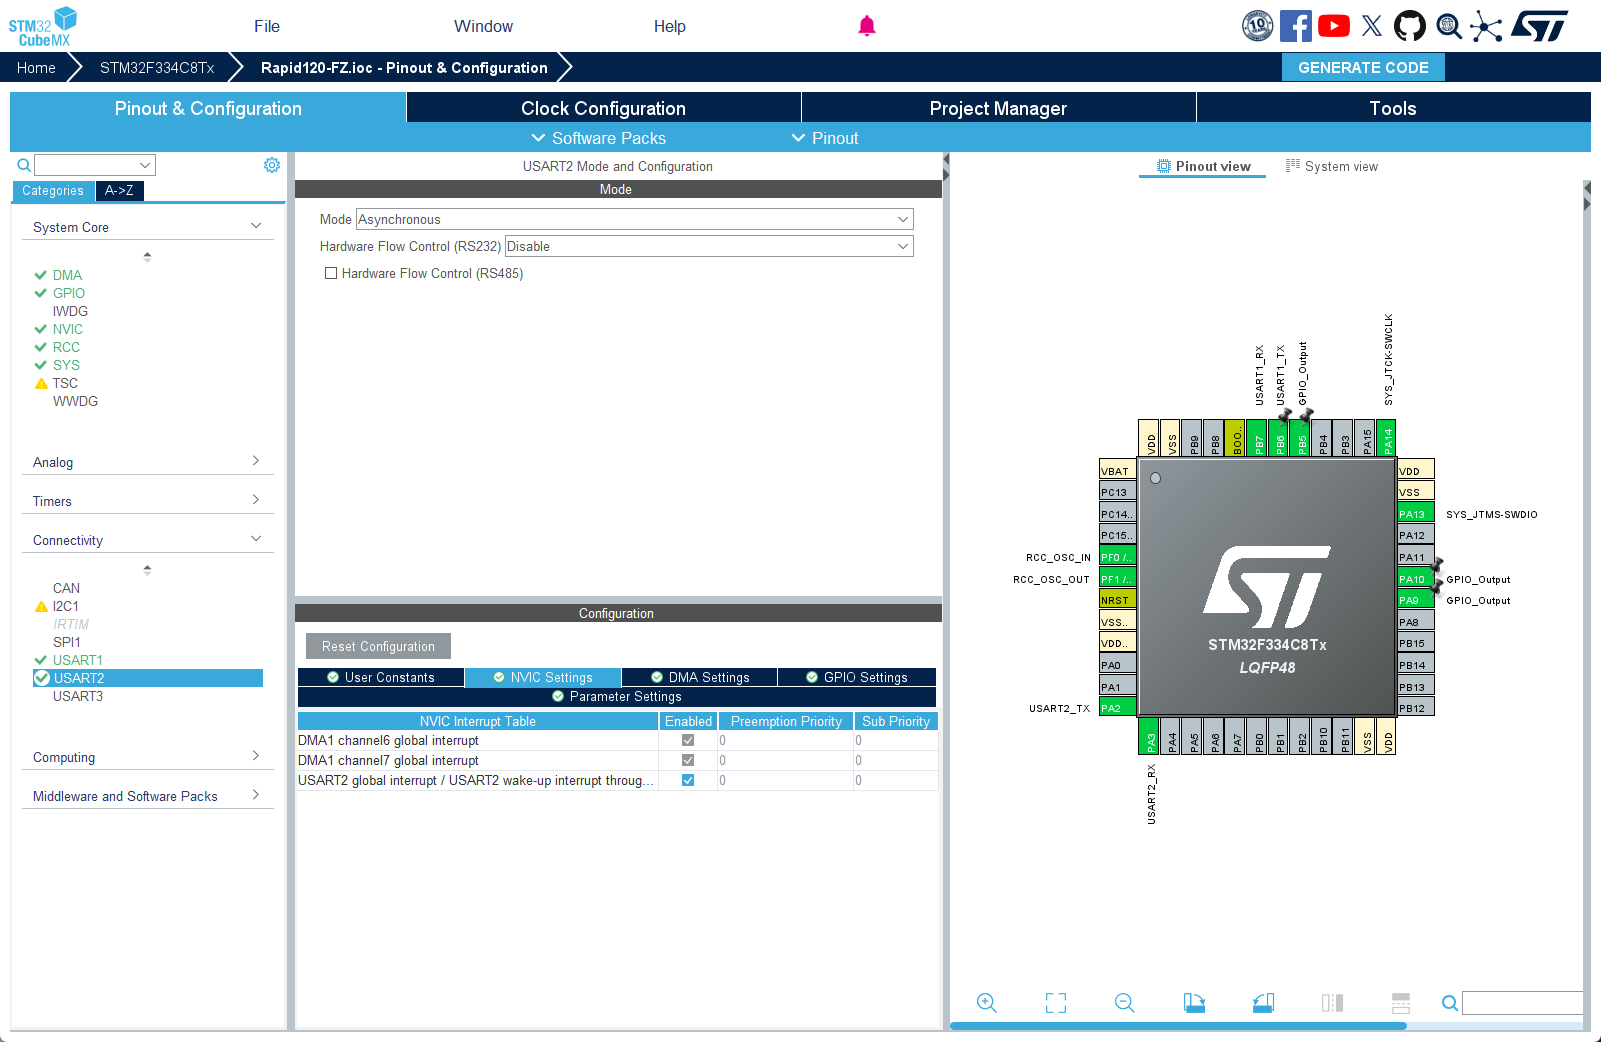Switch to System view
Image resolution: width=1601 pixels, height=1042 pixels.
click(1332, 166)
